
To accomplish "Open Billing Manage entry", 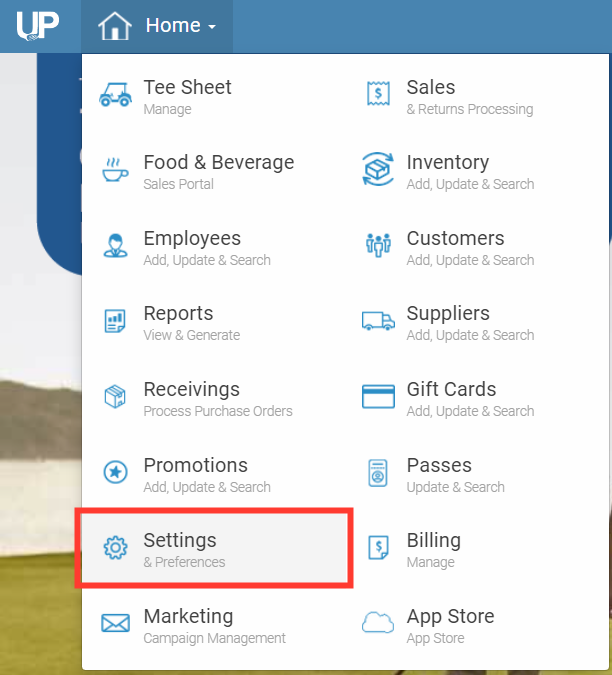I will [434, 548].
